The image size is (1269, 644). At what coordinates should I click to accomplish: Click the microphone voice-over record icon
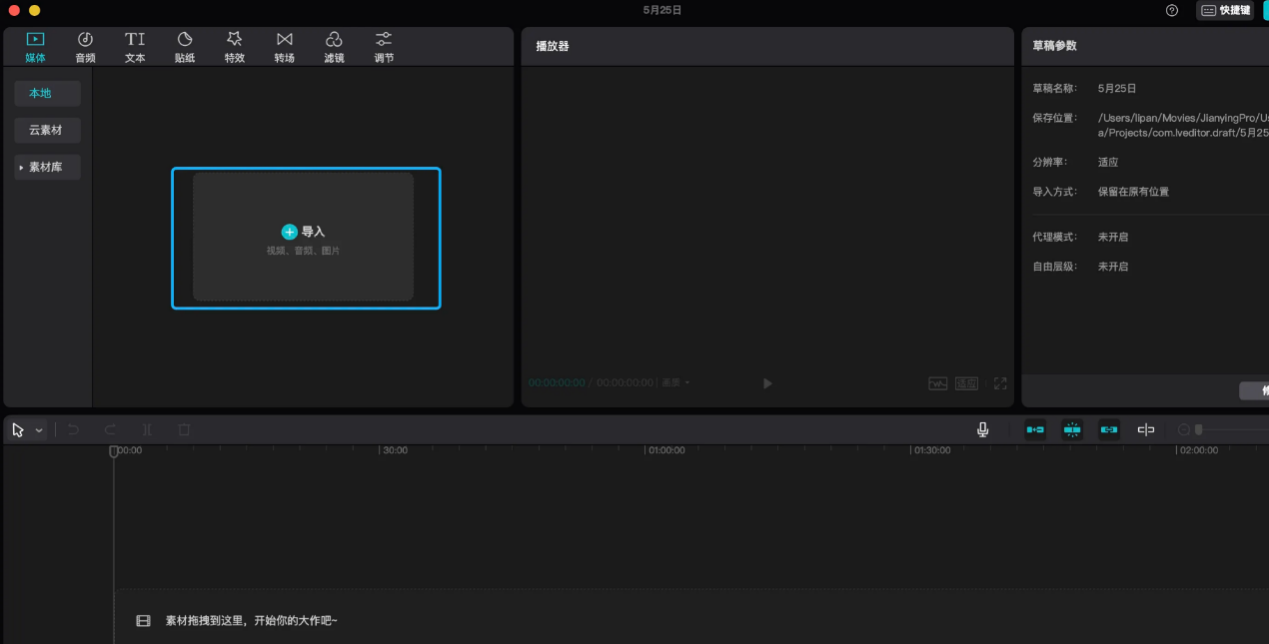(x=983, y=430)
